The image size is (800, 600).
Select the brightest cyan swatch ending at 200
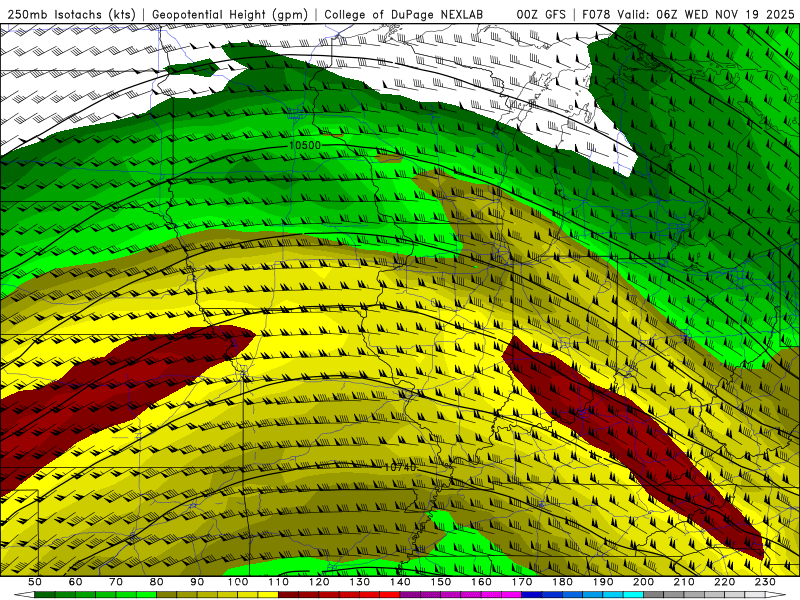[633, 595]
